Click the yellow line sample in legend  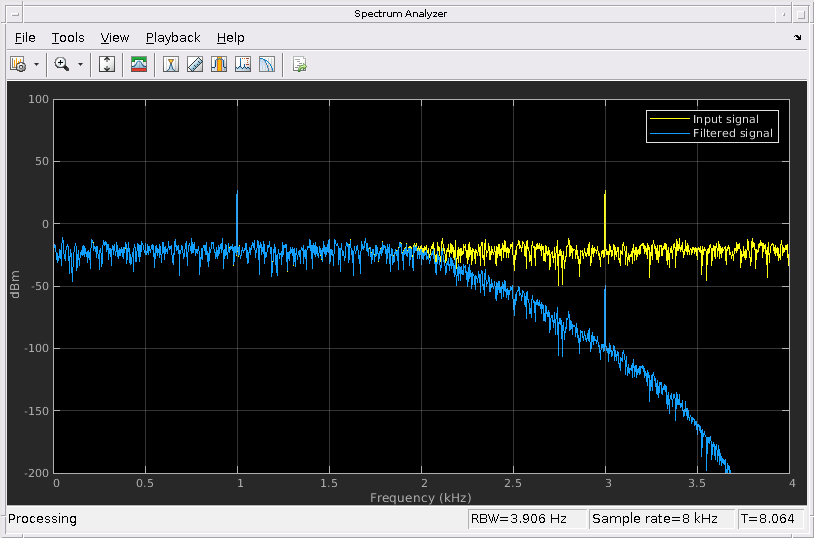[x=669, y=119]
